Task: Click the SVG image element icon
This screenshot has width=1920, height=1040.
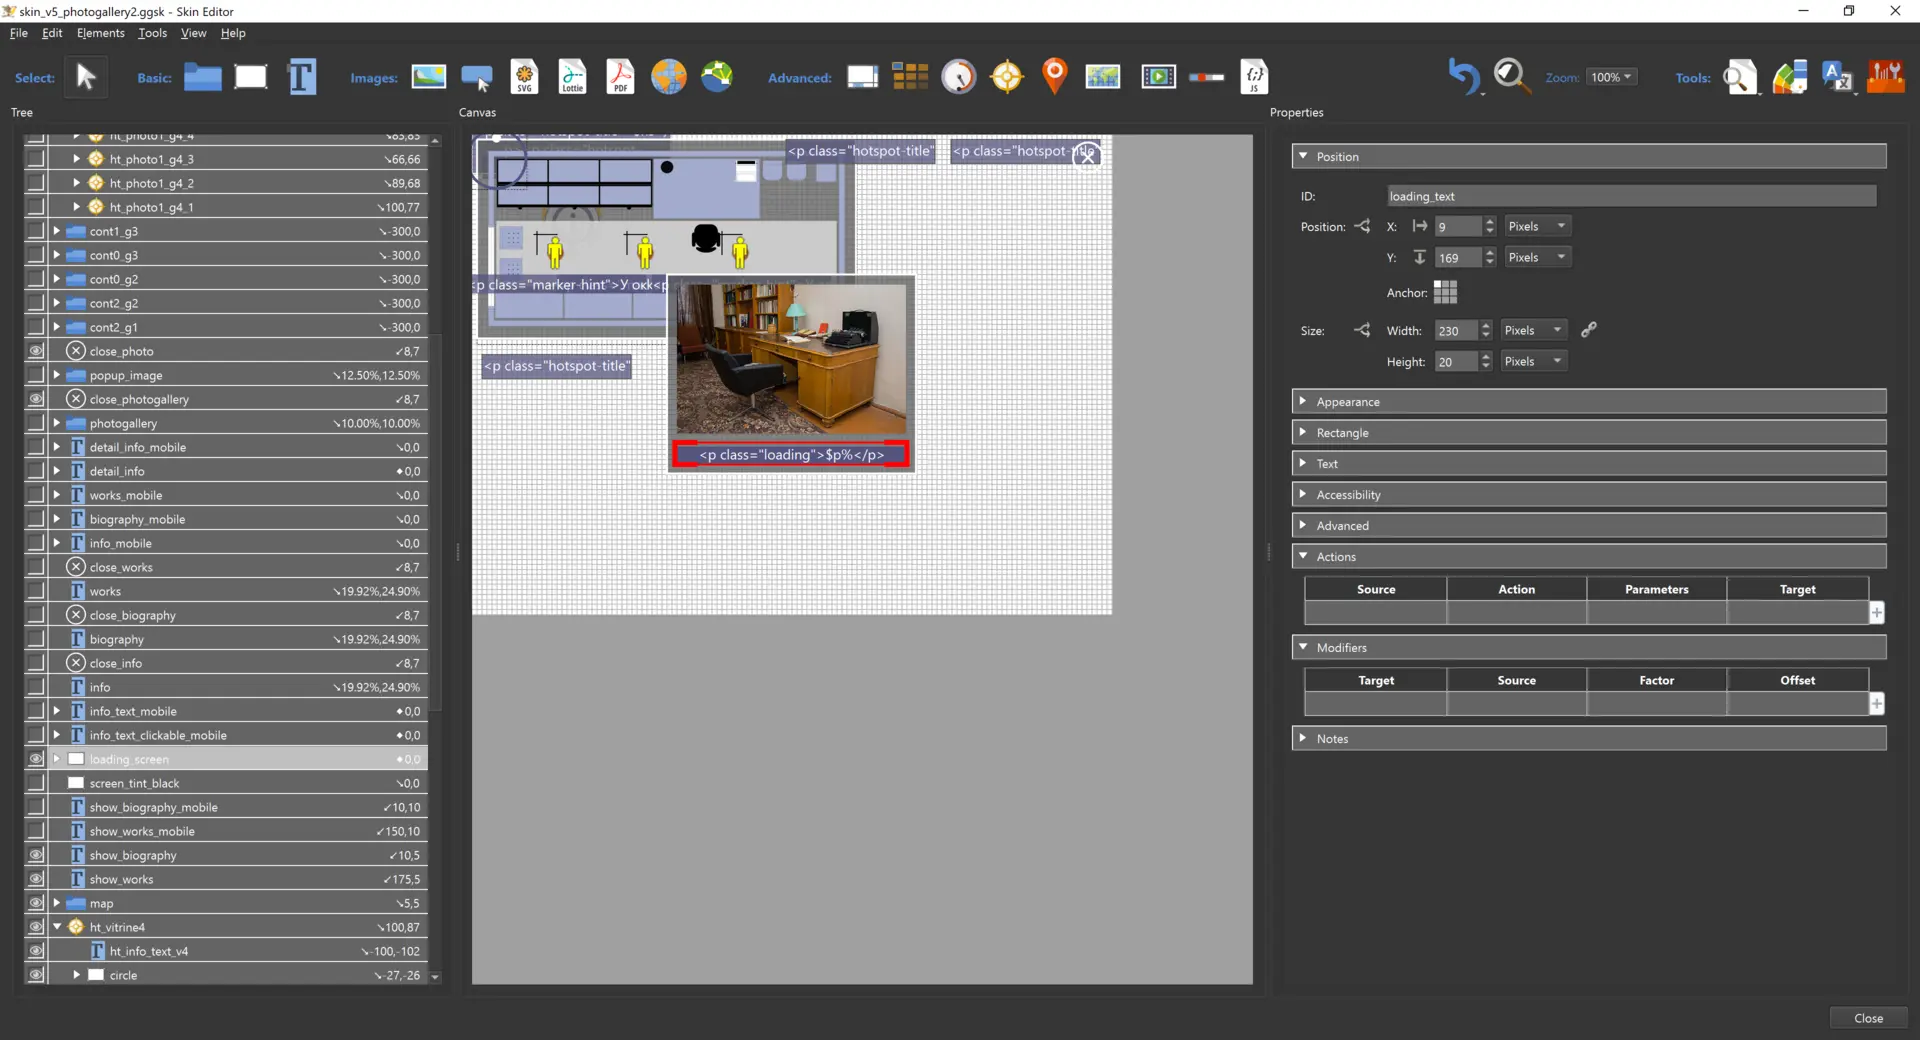Action: 524,77
